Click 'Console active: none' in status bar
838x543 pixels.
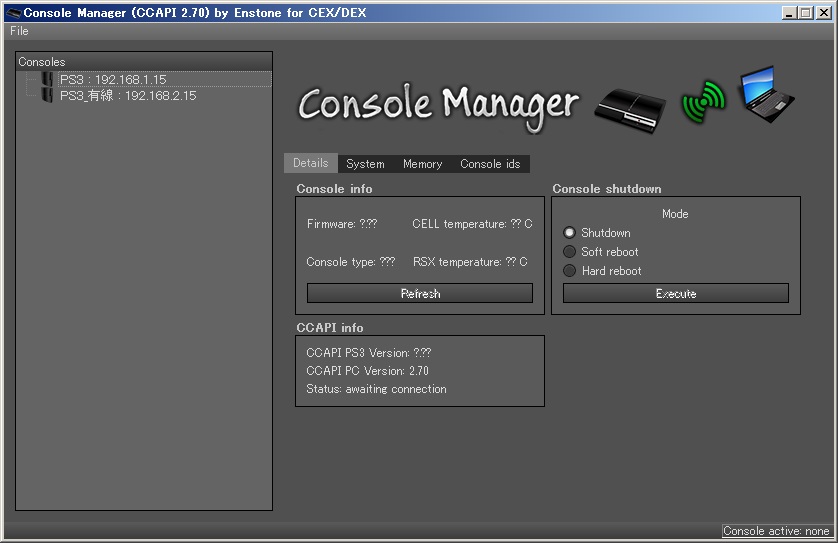(776, 531)
